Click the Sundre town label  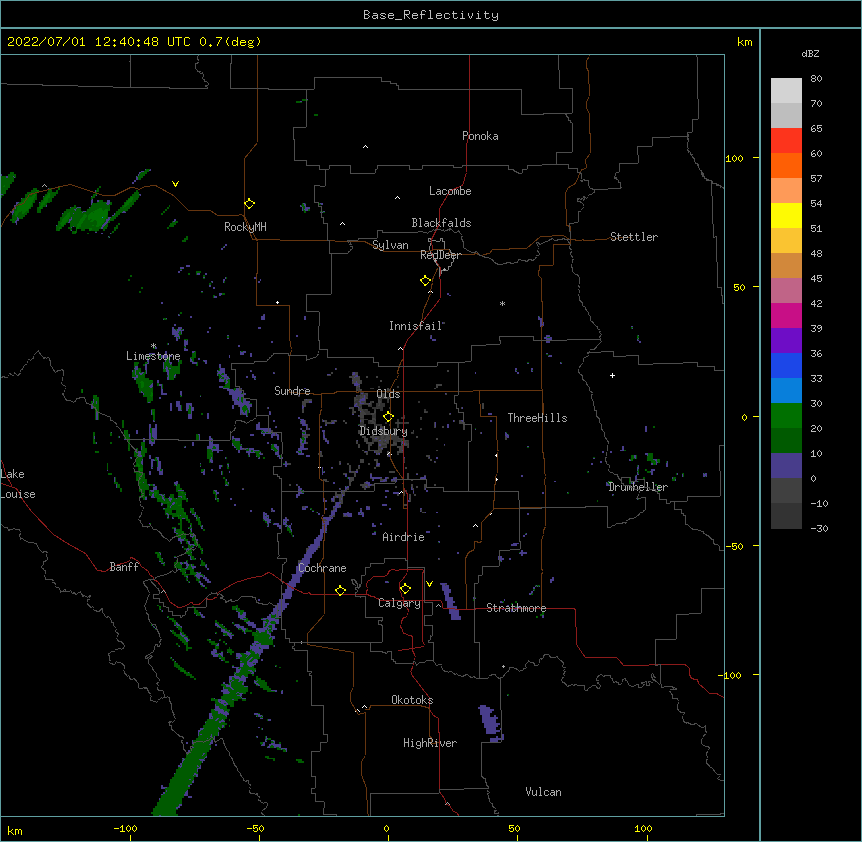pos(292,391)
